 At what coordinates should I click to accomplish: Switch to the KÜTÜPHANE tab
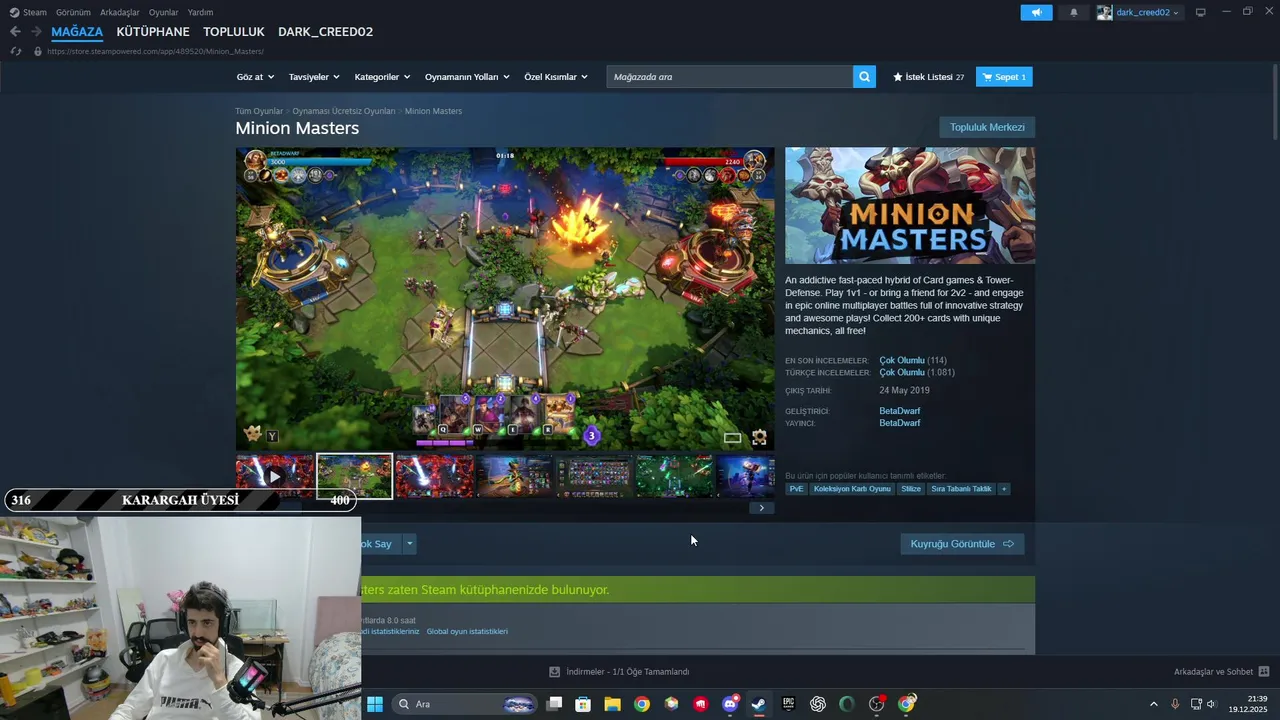coord(153,32)
